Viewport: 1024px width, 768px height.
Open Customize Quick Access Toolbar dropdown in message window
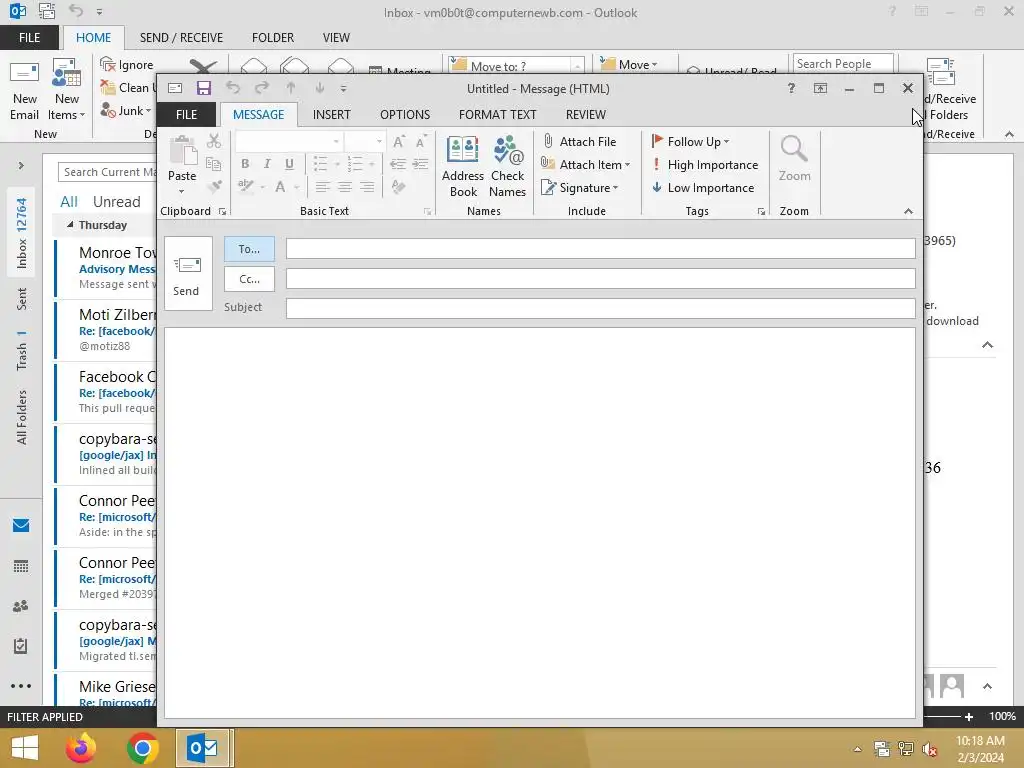click(x=344, y=88)
